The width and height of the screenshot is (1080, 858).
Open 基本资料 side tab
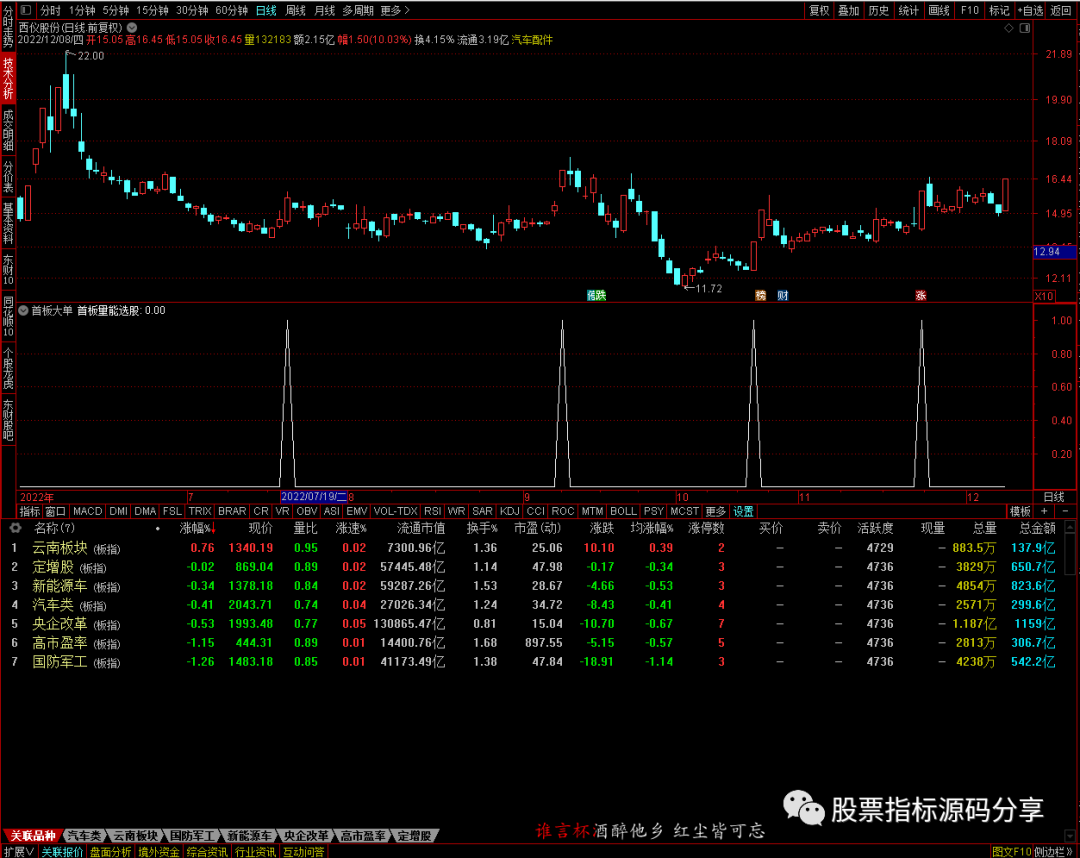coord(8,224)
